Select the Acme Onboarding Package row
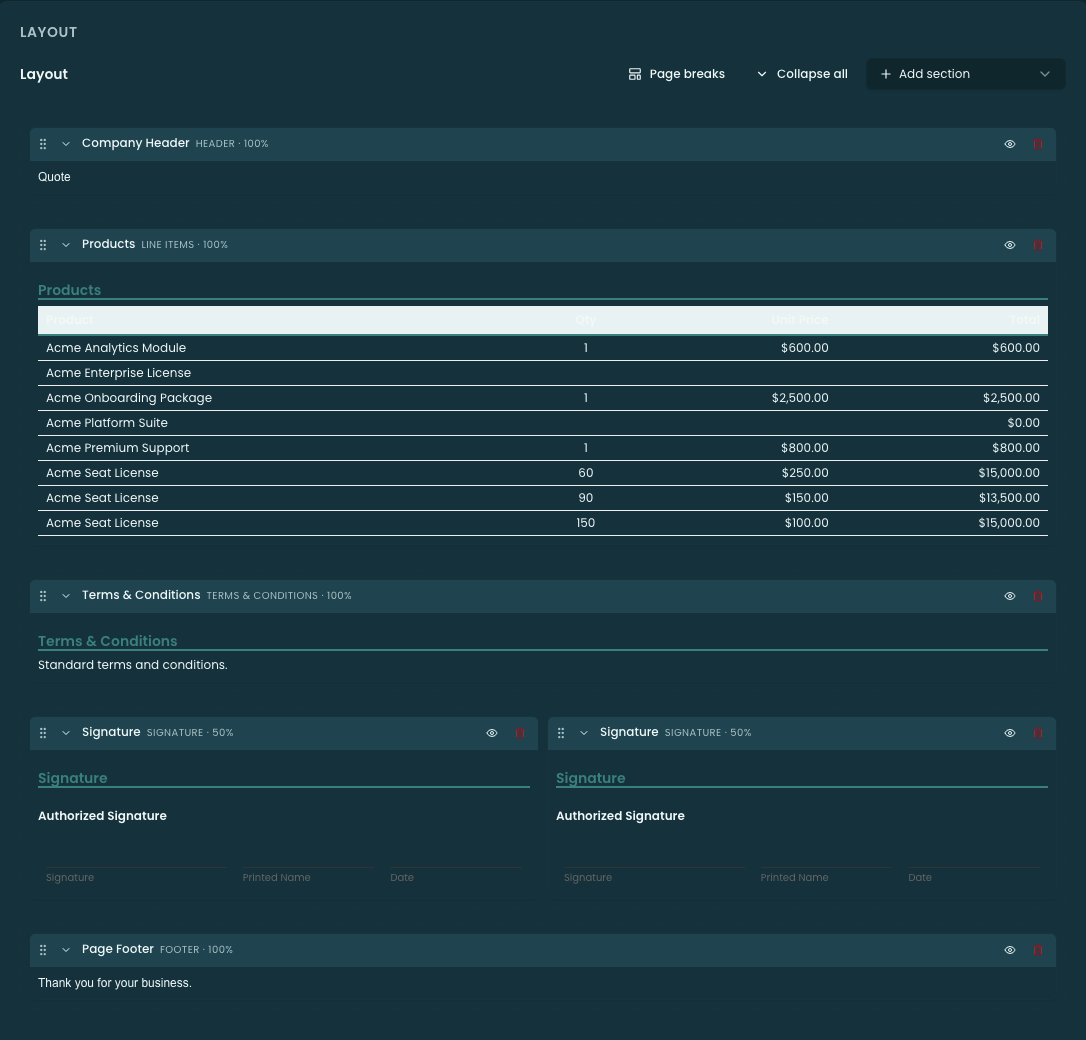 pyautogui.click(x=542, y=398)
